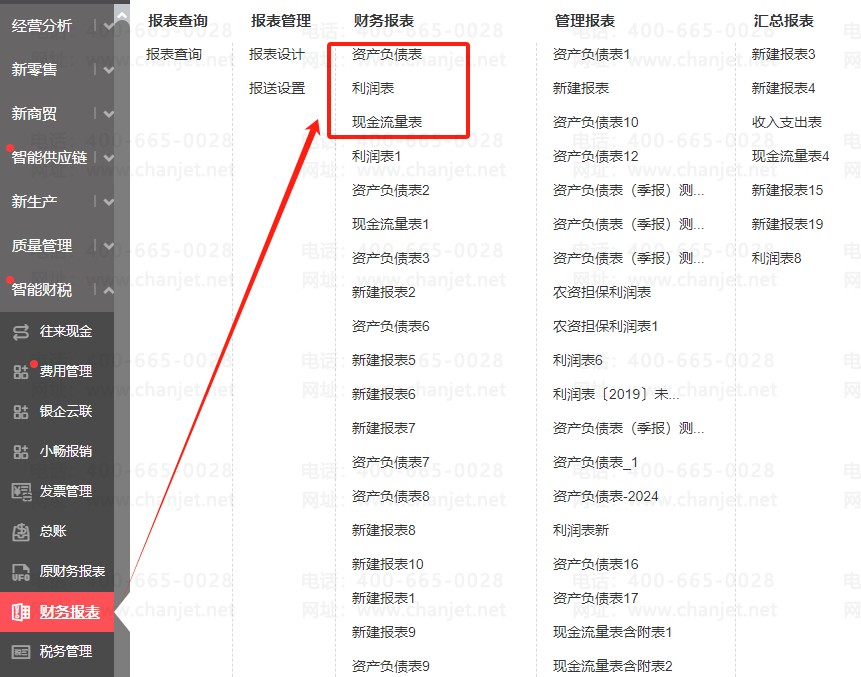Viewport: 861px width, 677px height.
Task: Open the 新建报表19 report
Action: pos(787,224)
